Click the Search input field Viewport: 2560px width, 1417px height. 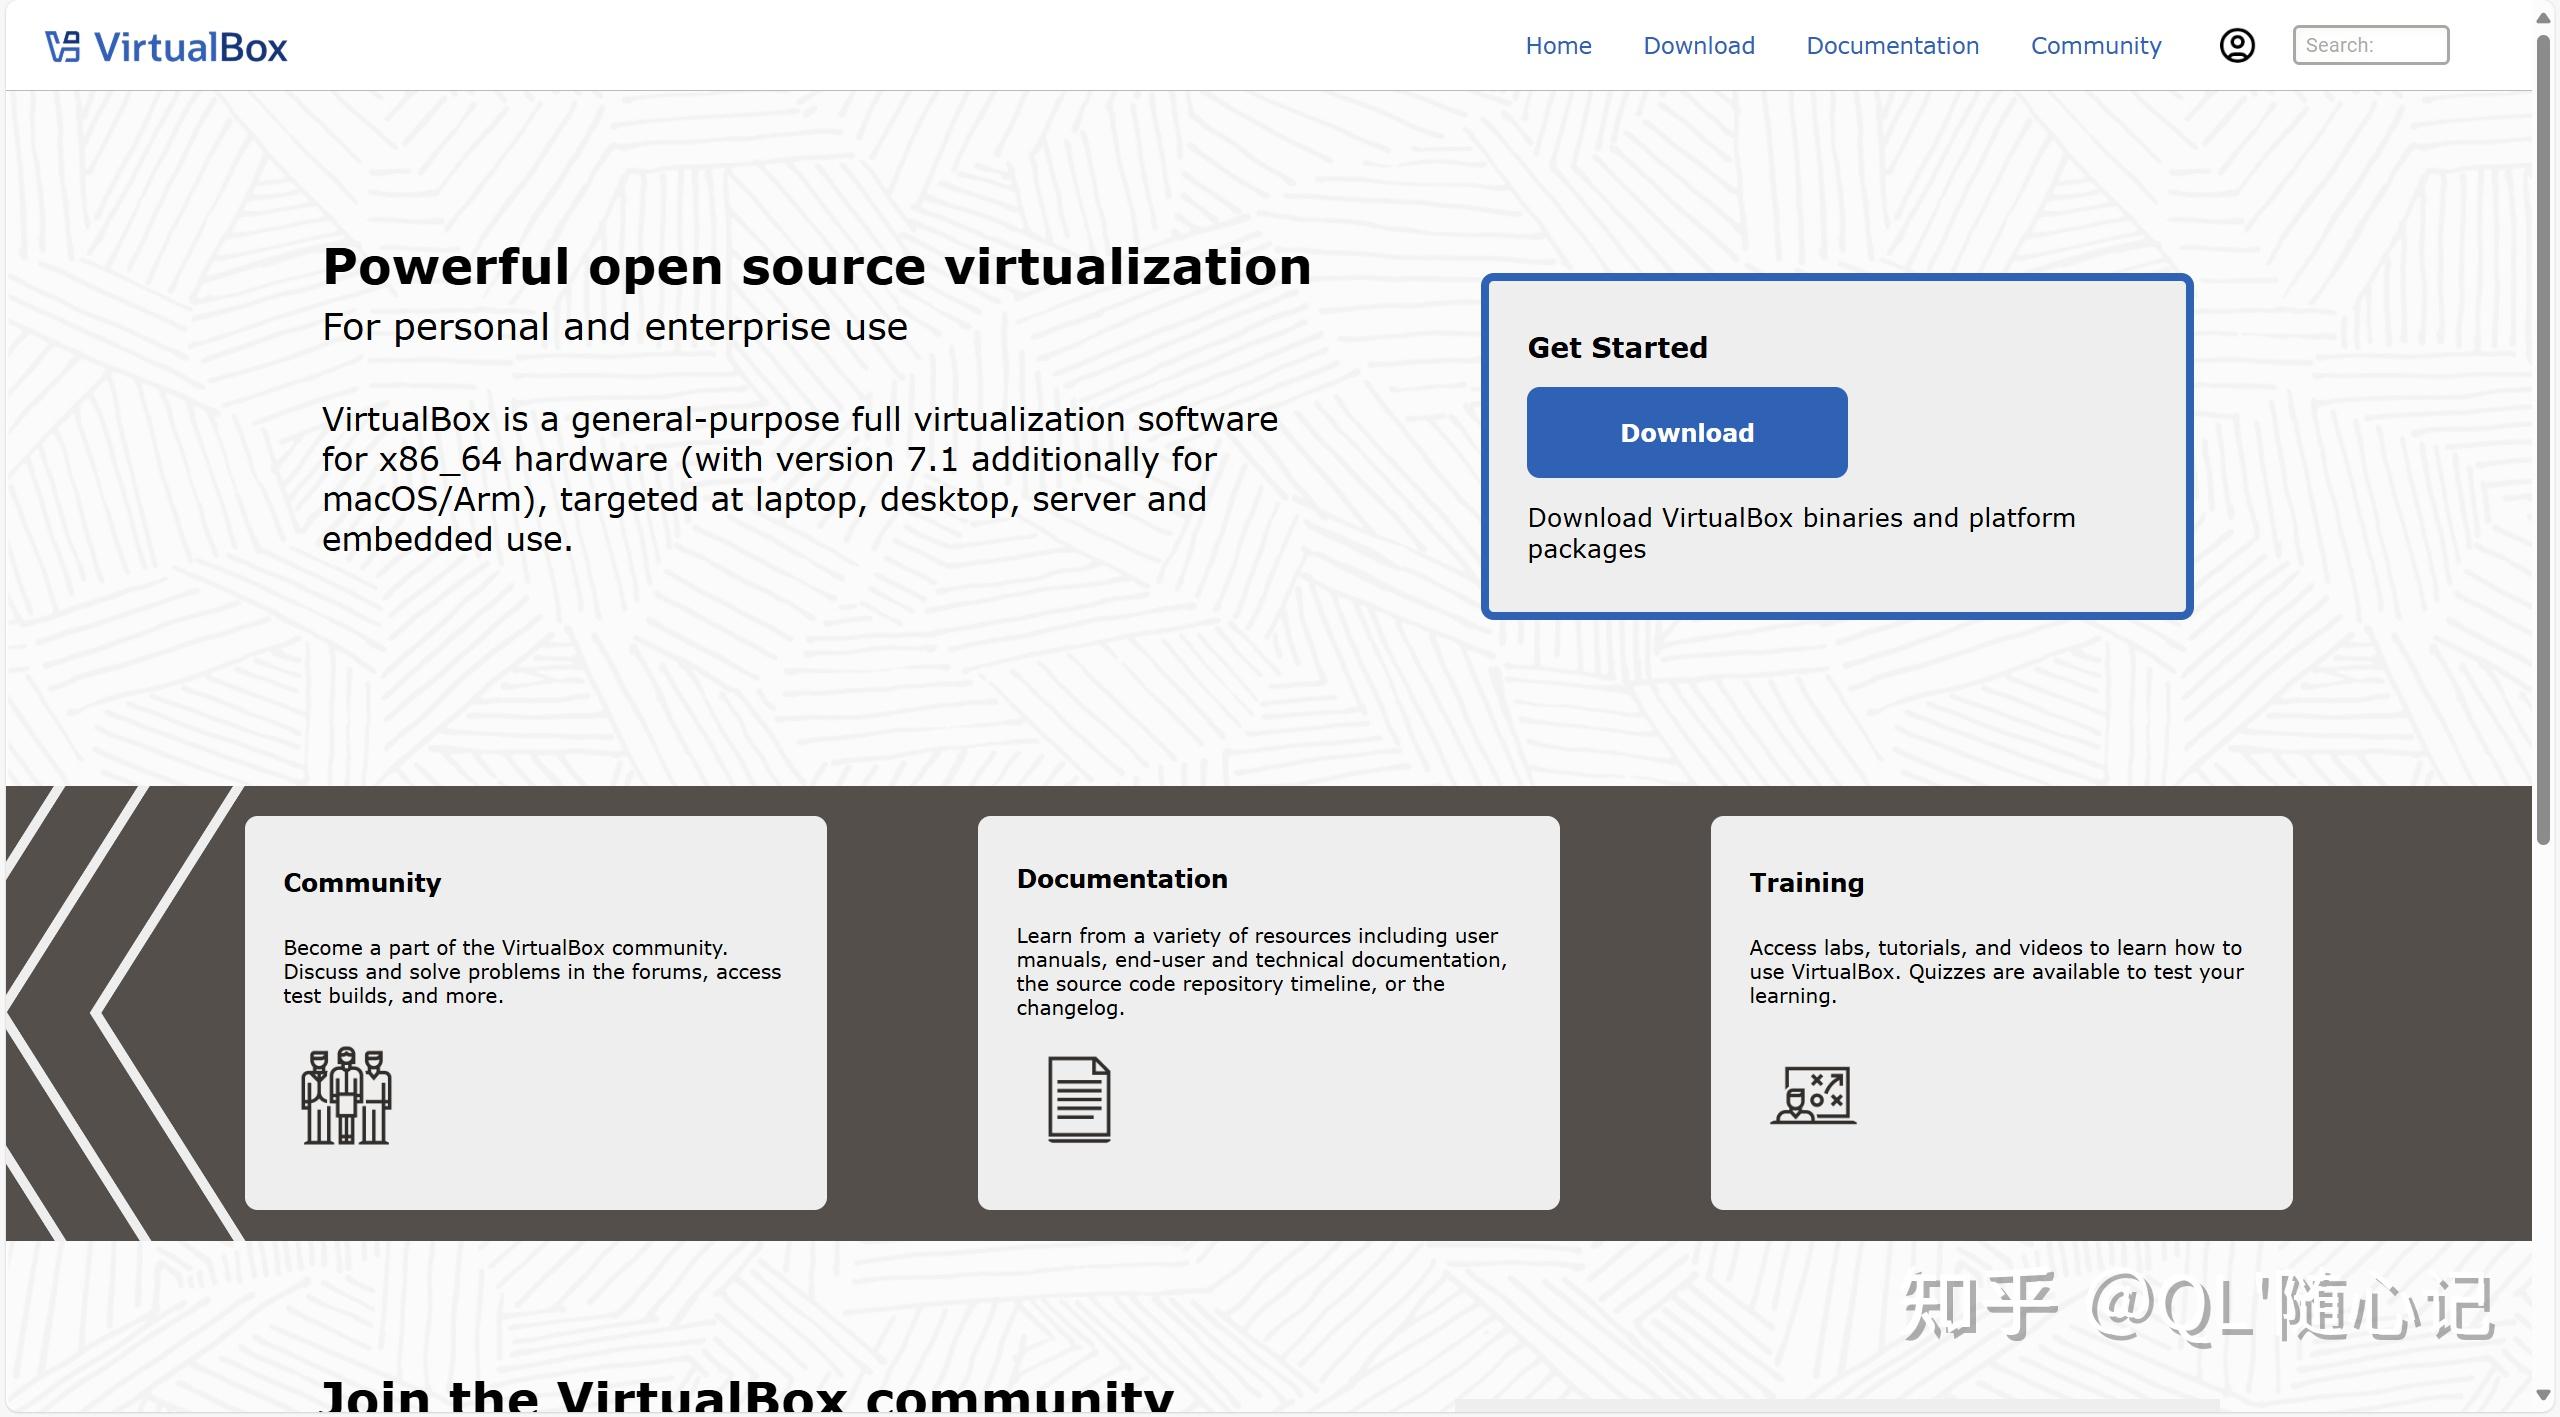[2371, 44]
